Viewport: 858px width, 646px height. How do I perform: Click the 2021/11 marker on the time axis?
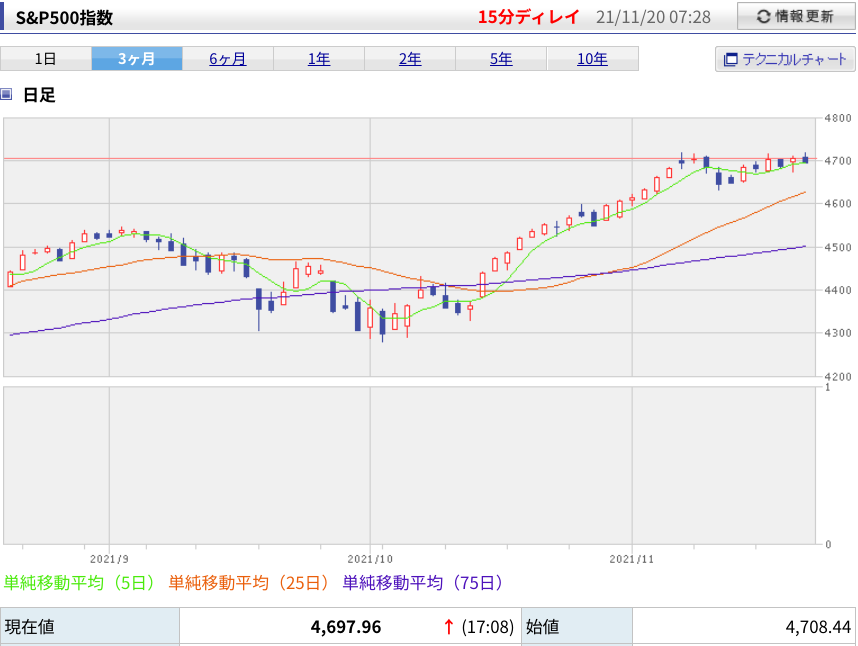631,559
